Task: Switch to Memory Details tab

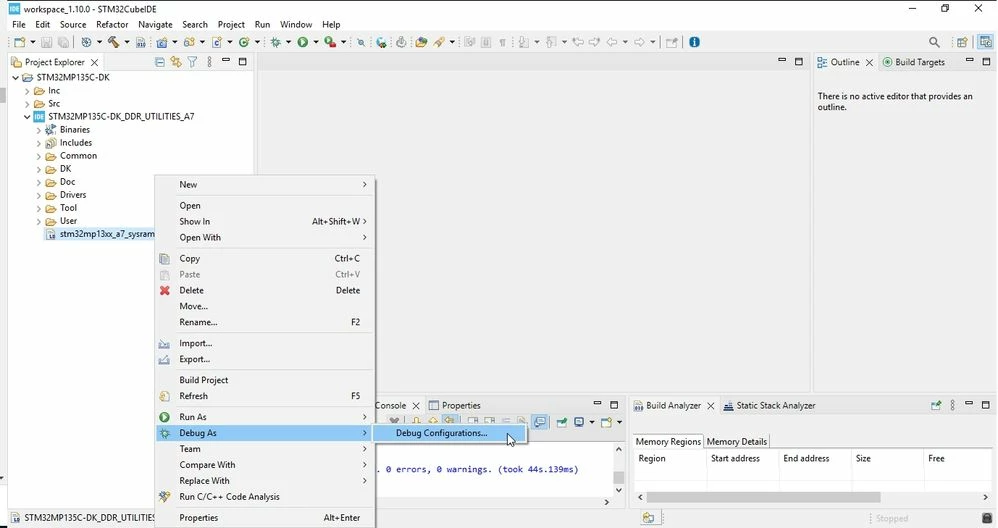Action: tap(736, 441)
